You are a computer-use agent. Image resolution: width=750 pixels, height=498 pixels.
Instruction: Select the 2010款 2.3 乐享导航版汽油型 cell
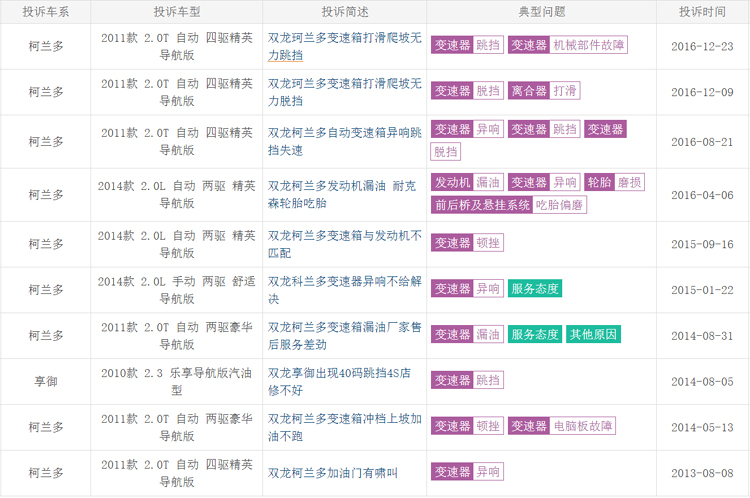point(176,382)
